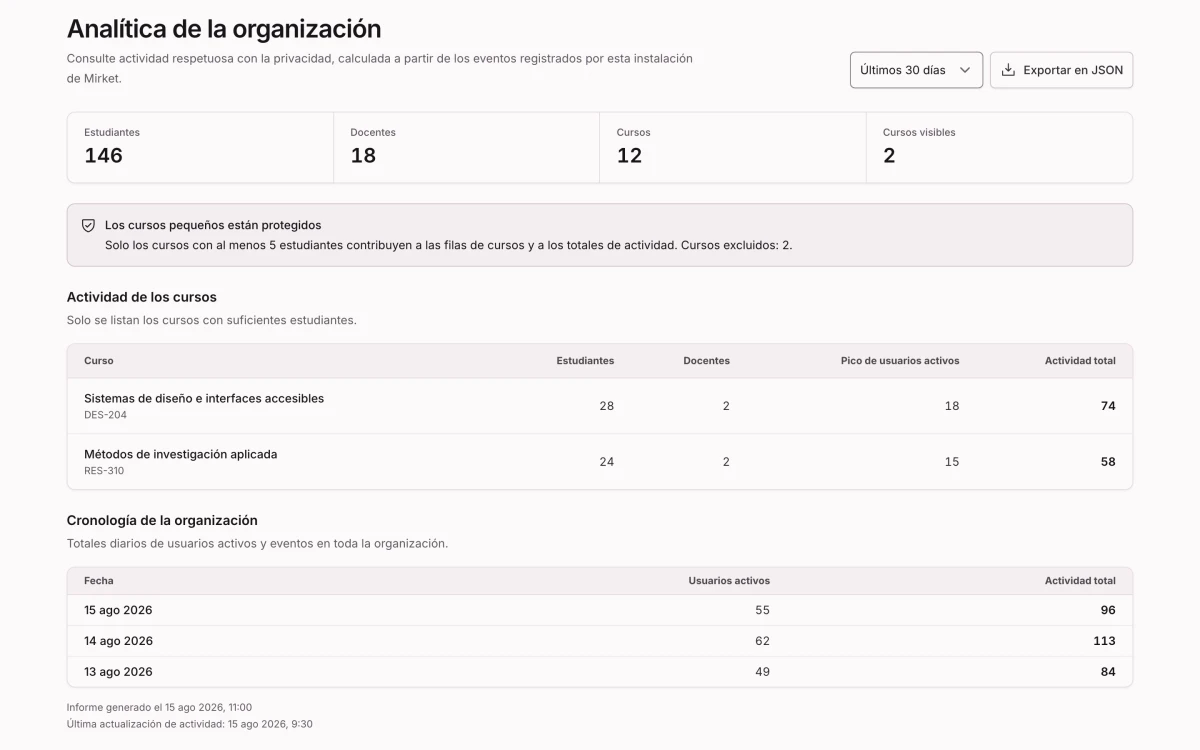Click the Totales diarios de usuarios activos subtitle

click(257, 544)
